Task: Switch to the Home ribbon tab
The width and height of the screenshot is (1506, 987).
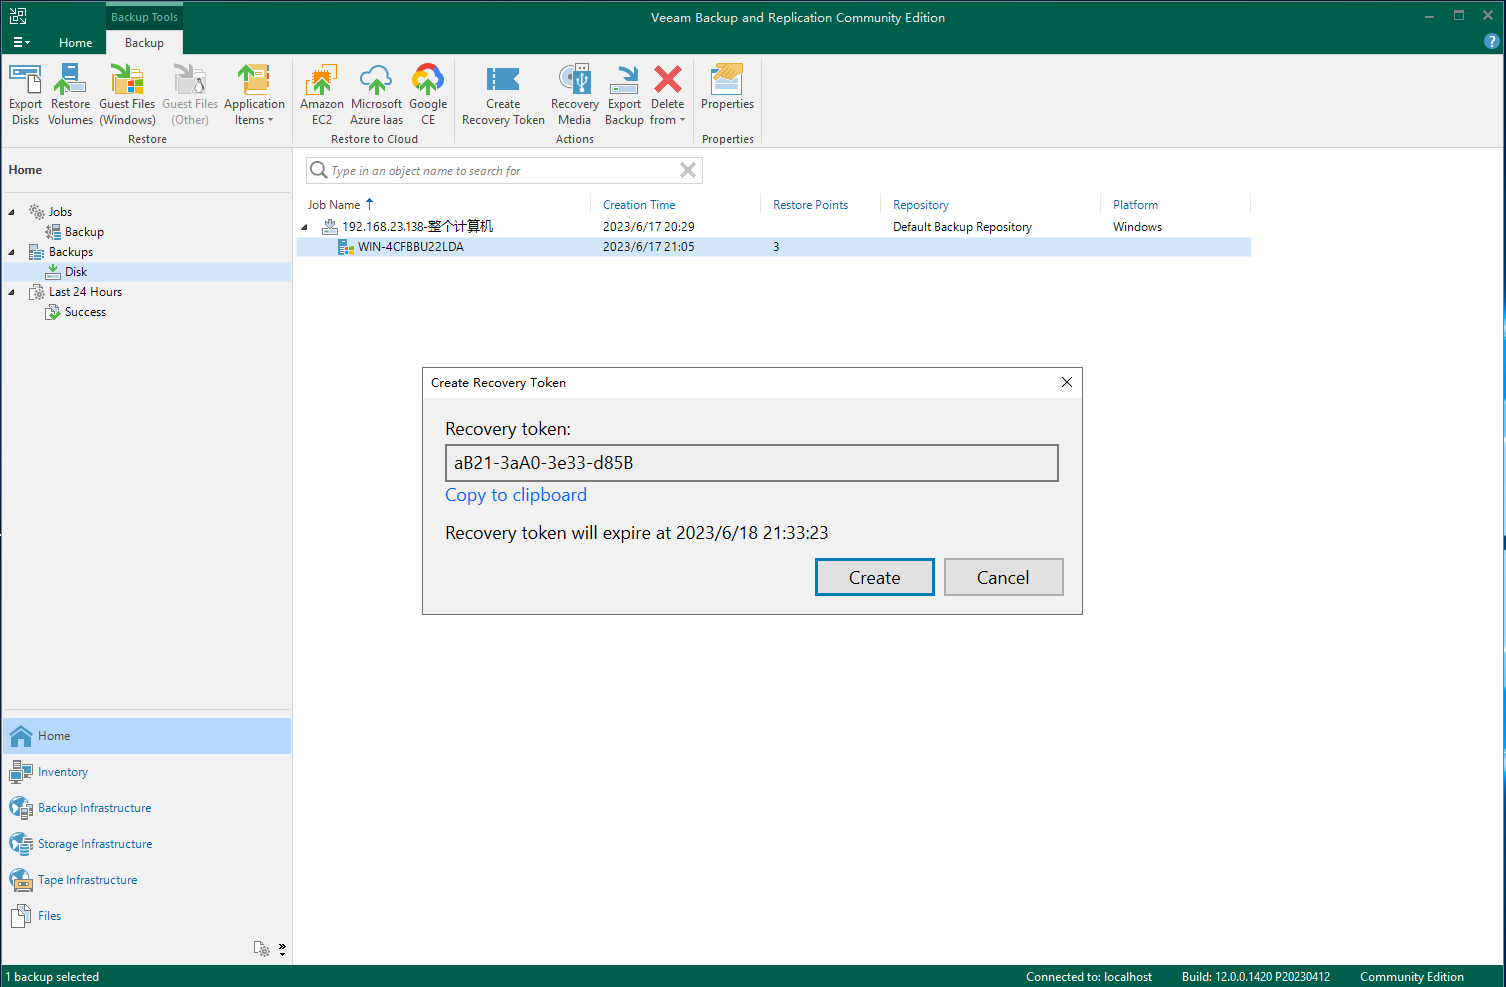Action: 75,43
